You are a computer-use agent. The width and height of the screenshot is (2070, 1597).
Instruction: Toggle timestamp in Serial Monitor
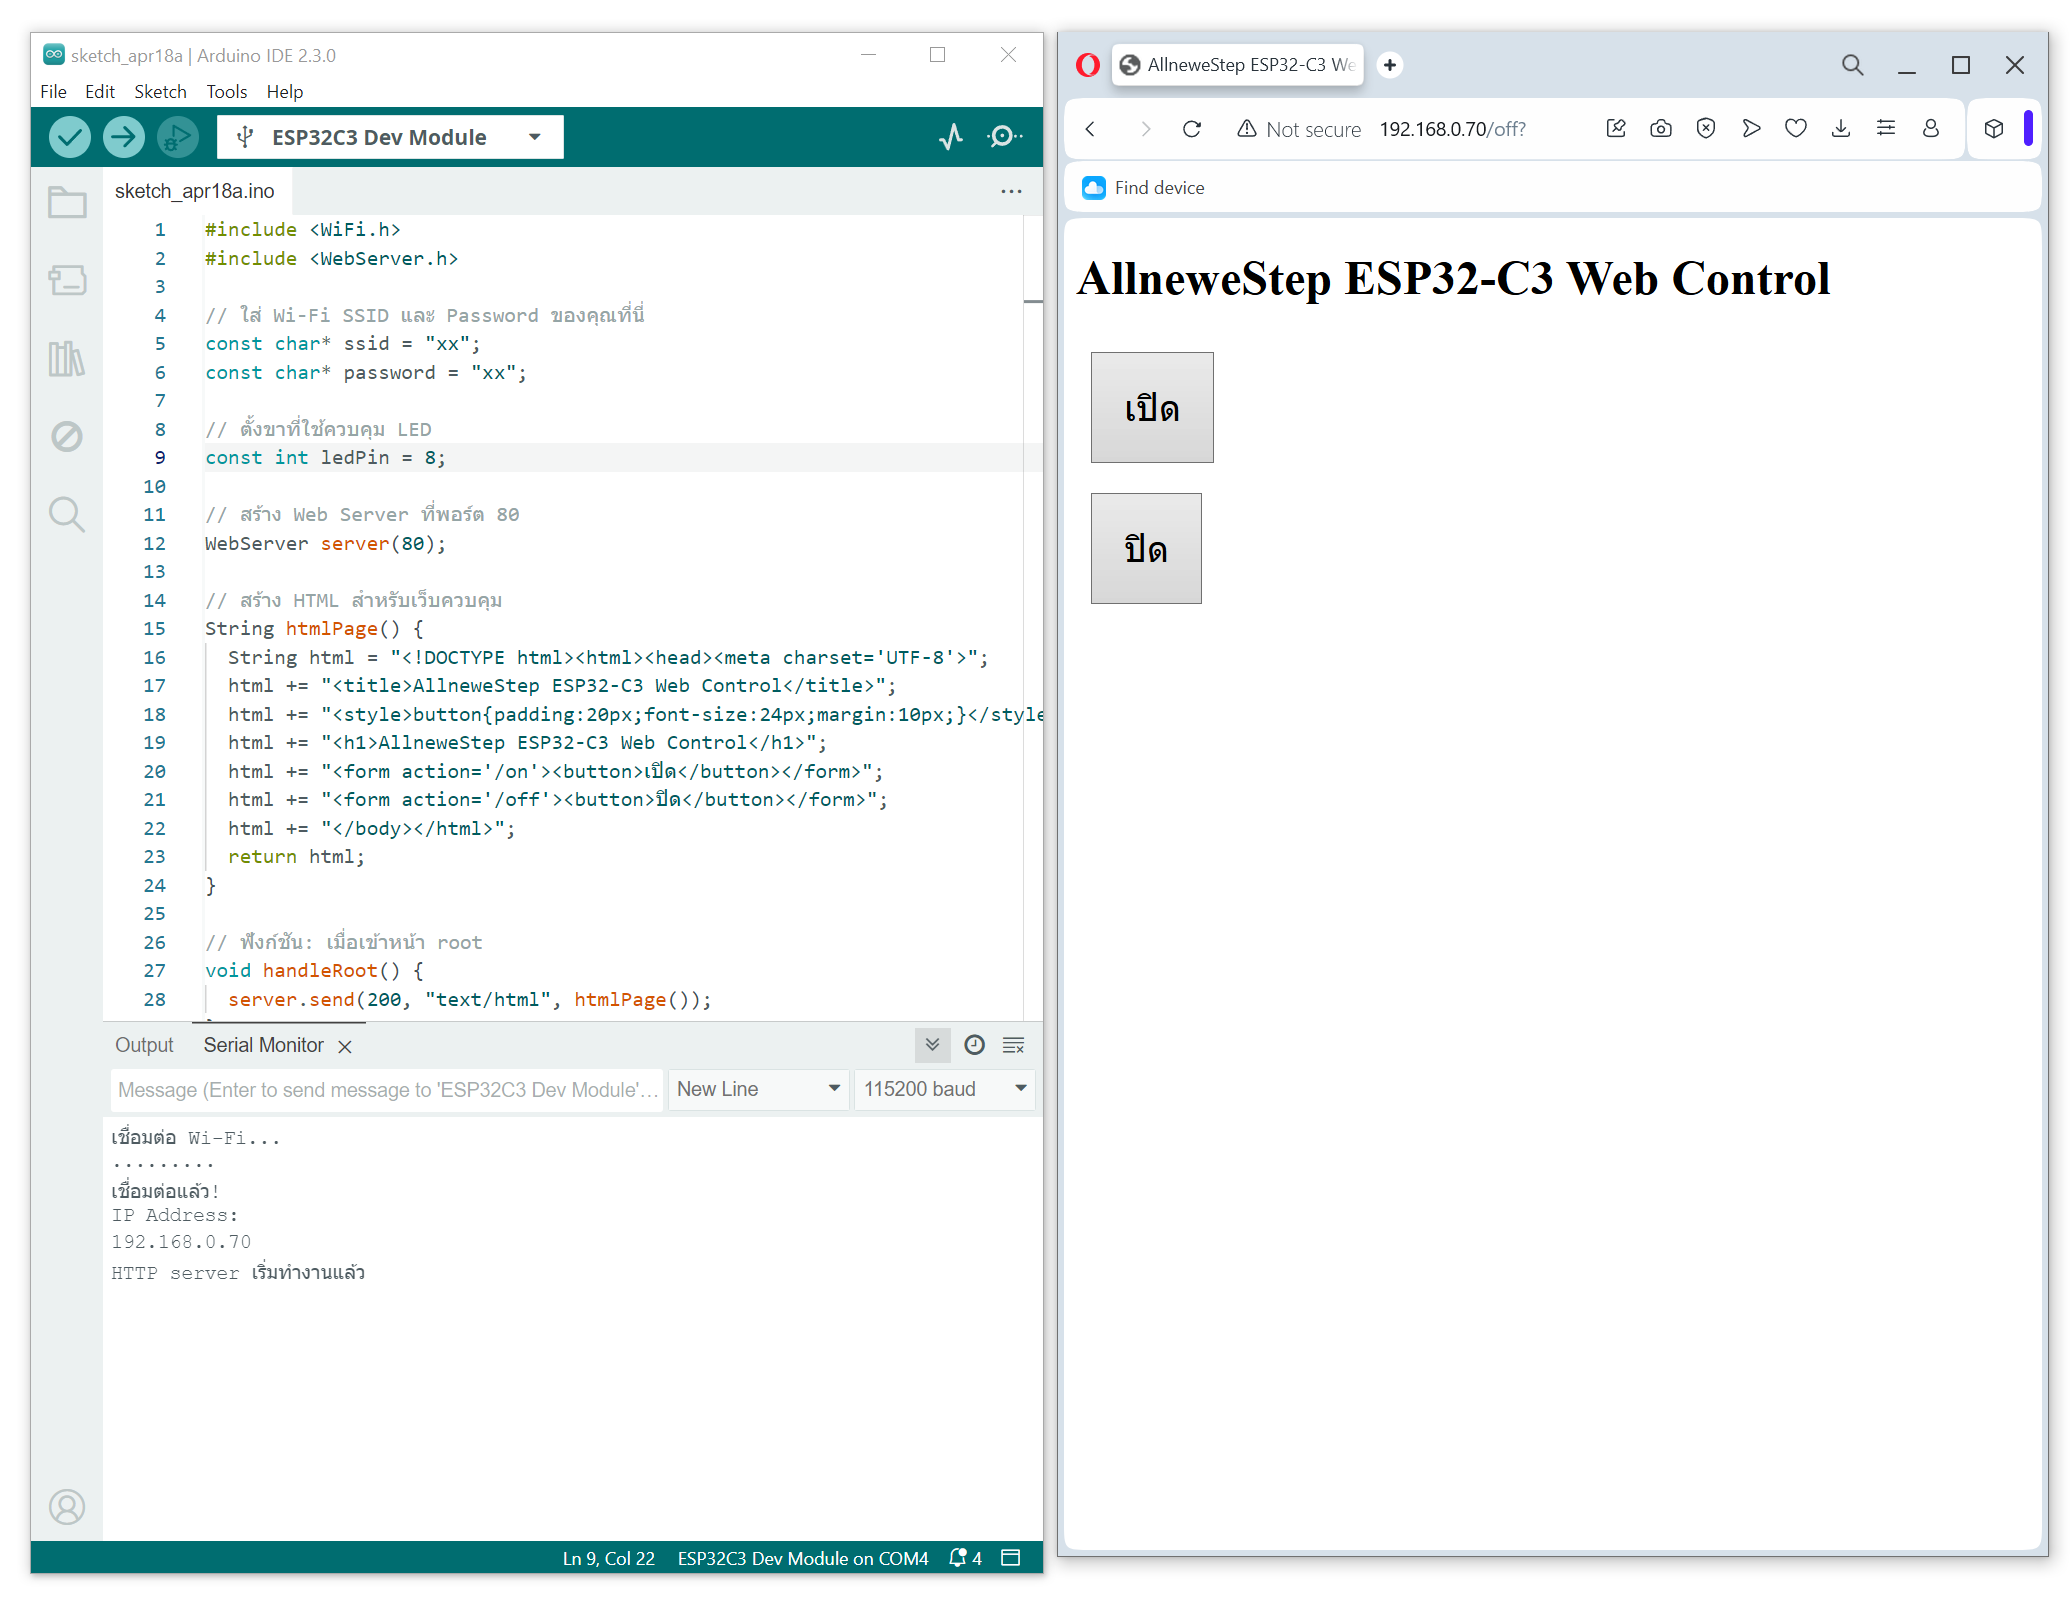(x=974, y=1045)
